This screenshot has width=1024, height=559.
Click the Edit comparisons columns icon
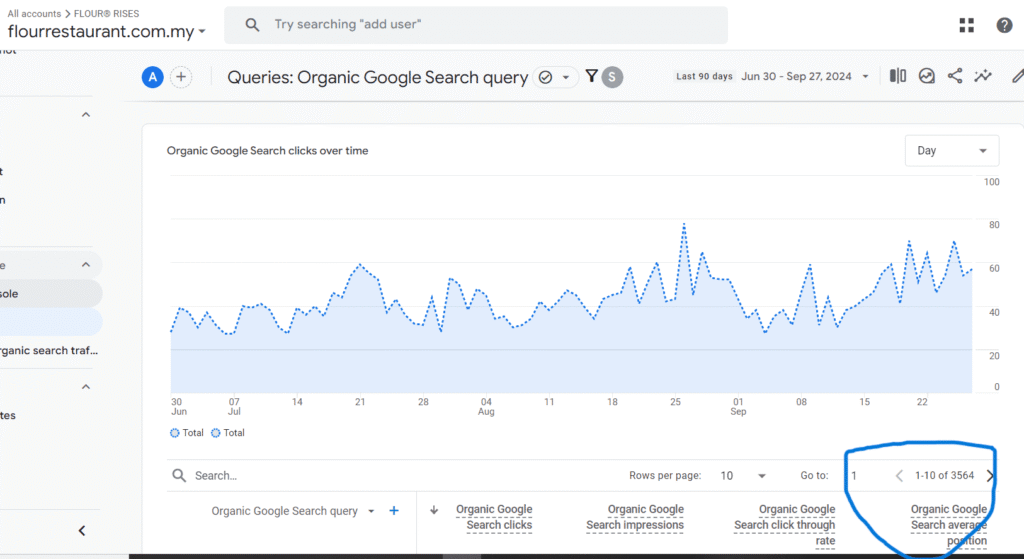(898, 76)
